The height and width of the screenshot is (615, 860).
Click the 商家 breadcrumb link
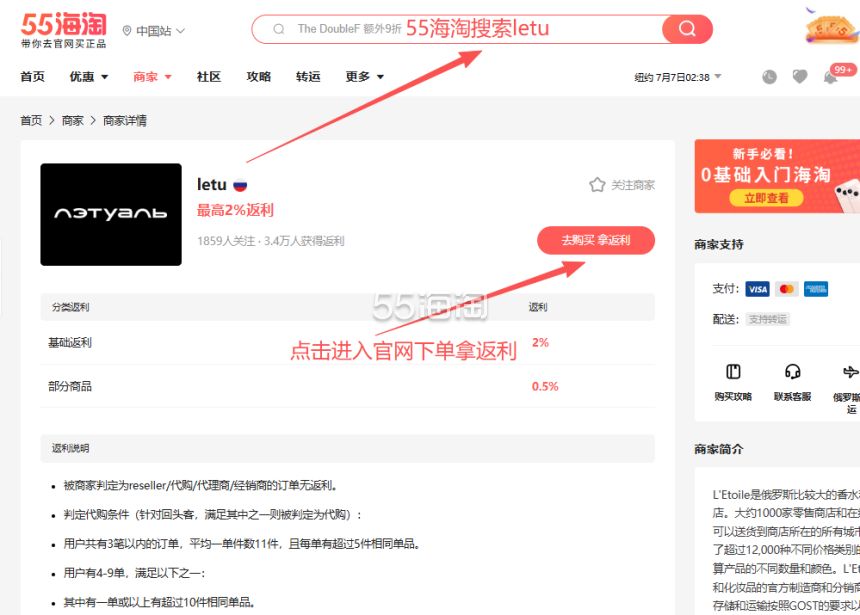[x=72, y=121]
